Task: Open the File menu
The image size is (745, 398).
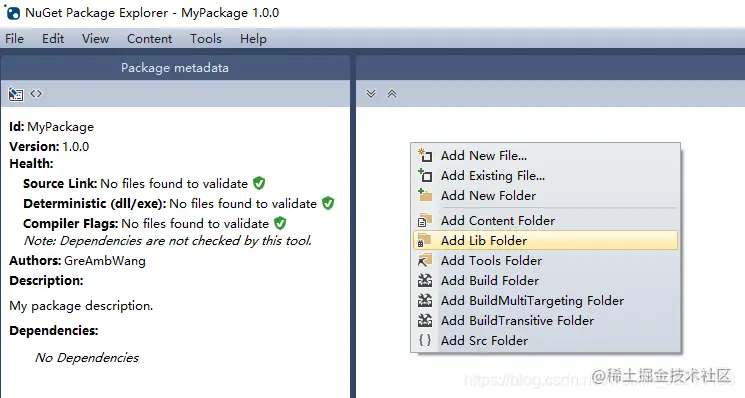Action: point(14,38)
